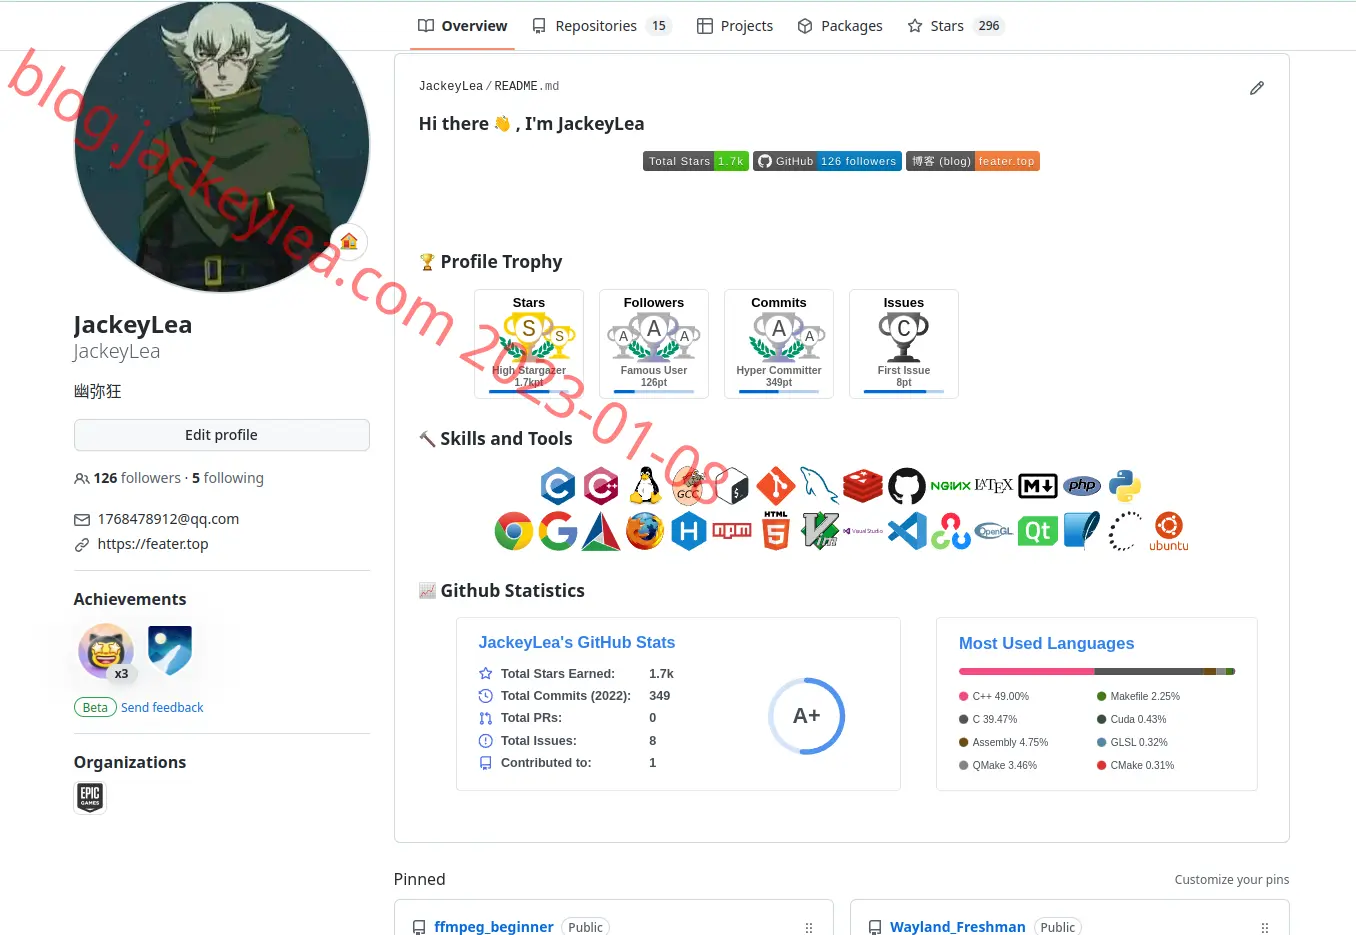Click the pencil icon to edit README

click(x=1257, y=88)
